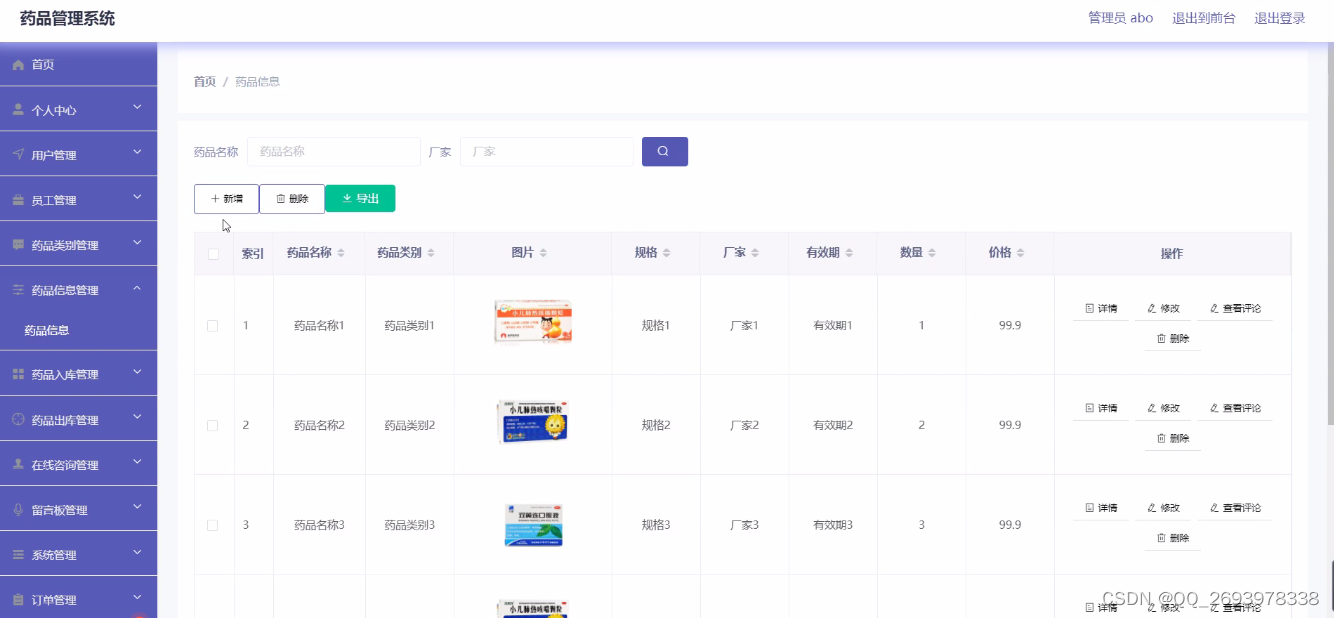Open 首页 from the breadcrumb
Screen dimensions: 1334x618
203,81
